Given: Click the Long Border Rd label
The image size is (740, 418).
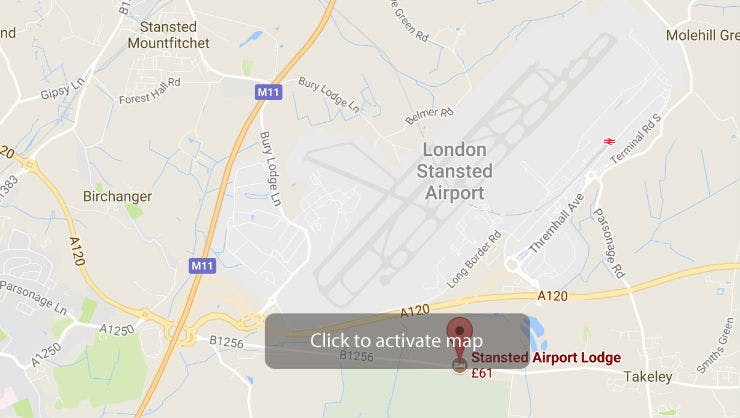Looking at the screenshot, I should click(474, 259).
